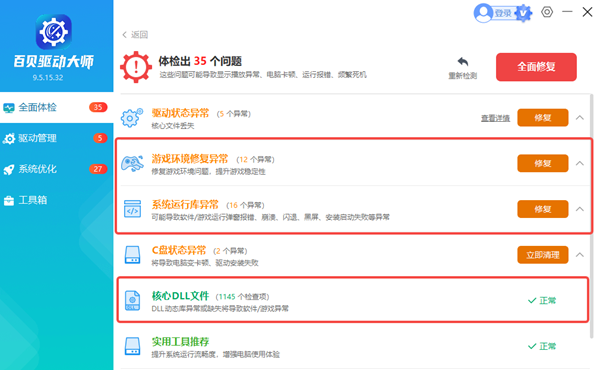Open the 驱动管理 sidebar tab
600x370 pixels.
pos(57,138)
